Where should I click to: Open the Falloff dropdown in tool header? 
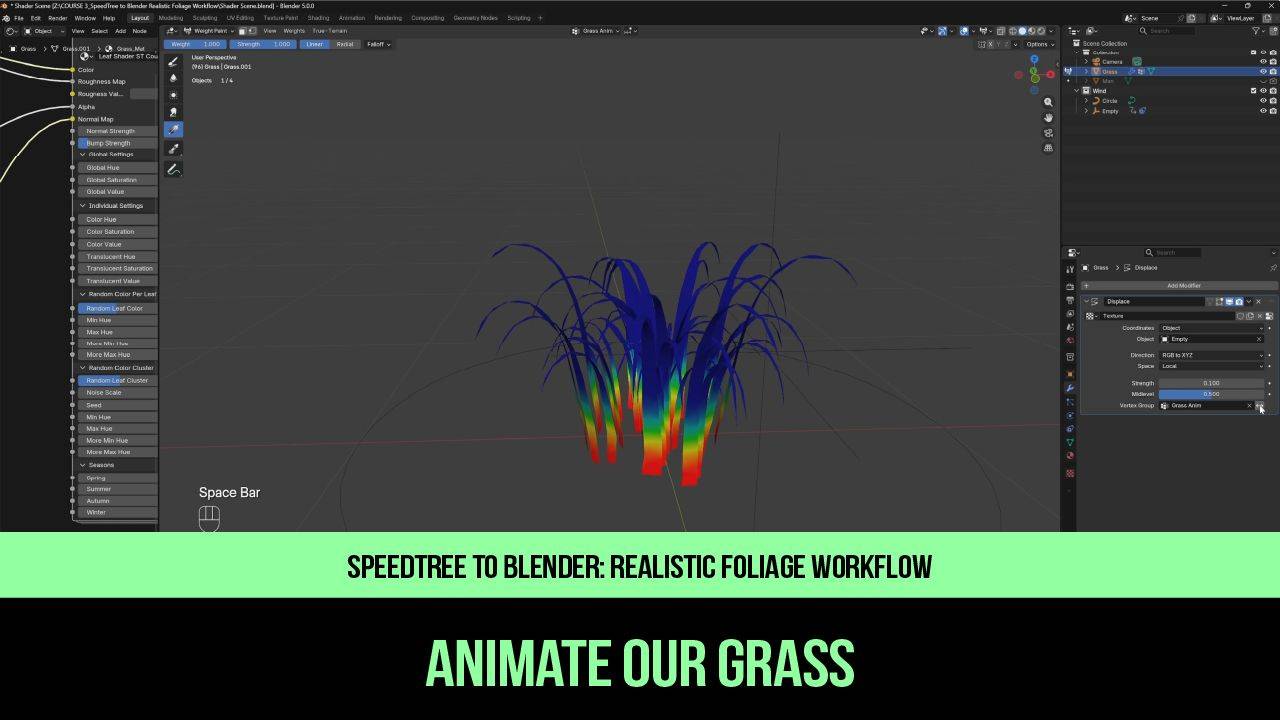pos(378,44)
